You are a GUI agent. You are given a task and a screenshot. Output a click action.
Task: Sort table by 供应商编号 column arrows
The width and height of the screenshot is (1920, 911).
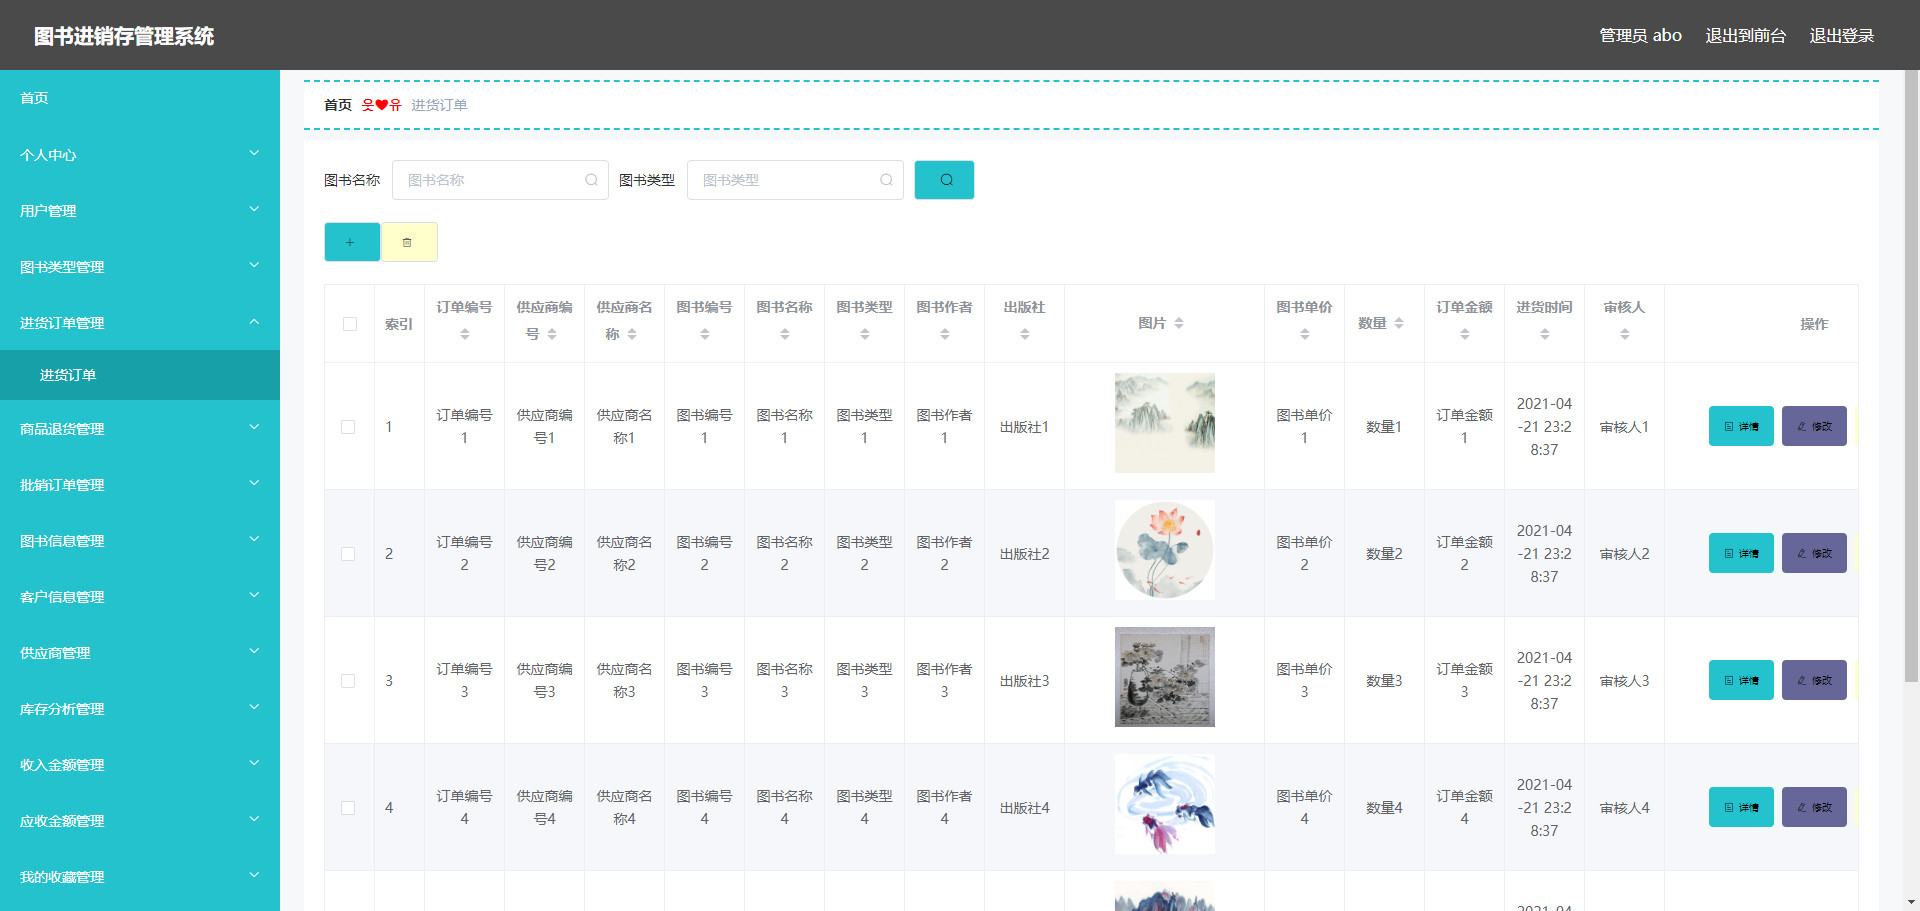[x=552, y=334]
